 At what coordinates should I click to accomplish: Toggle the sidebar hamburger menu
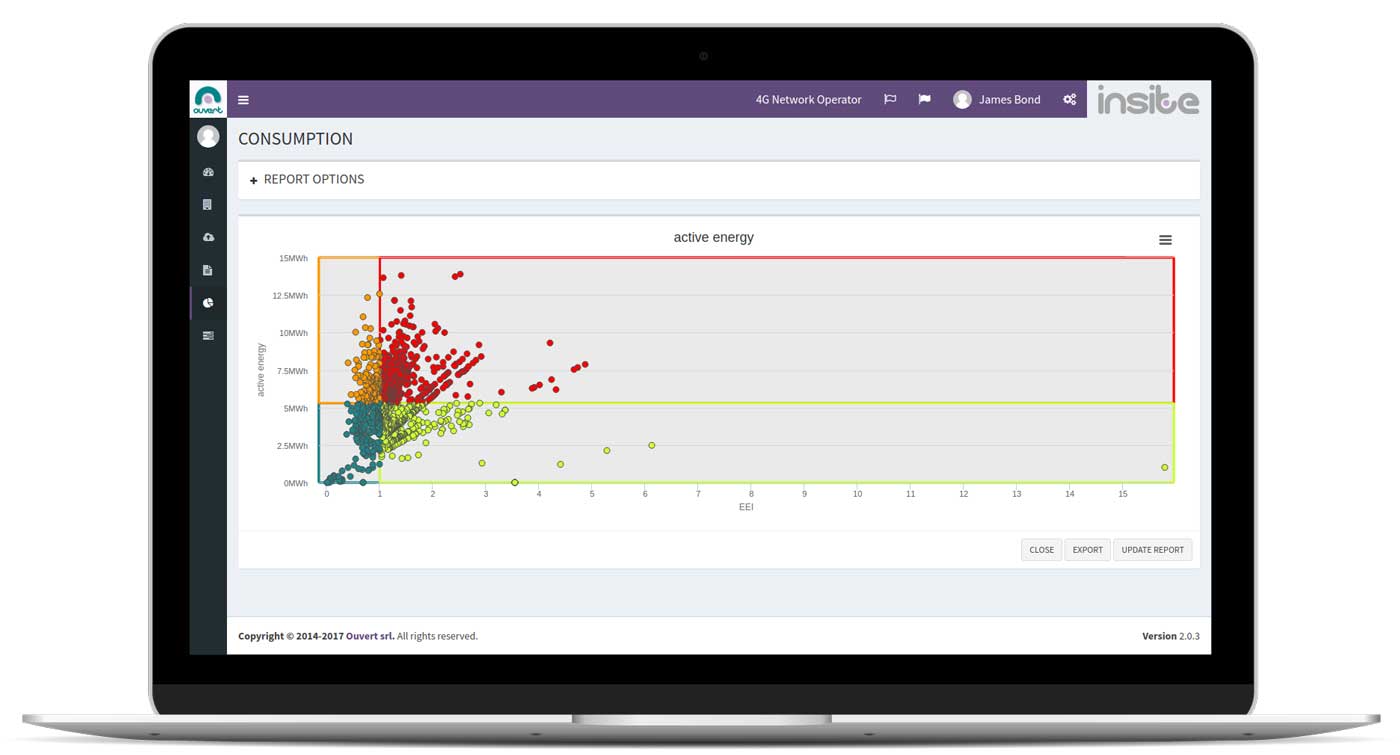coord(243,100)
